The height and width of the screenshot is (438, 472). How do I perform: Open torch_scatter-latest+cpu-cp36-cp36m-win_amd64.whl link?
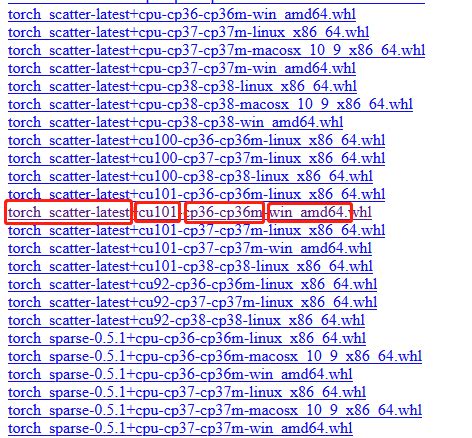tap(182, 14)
